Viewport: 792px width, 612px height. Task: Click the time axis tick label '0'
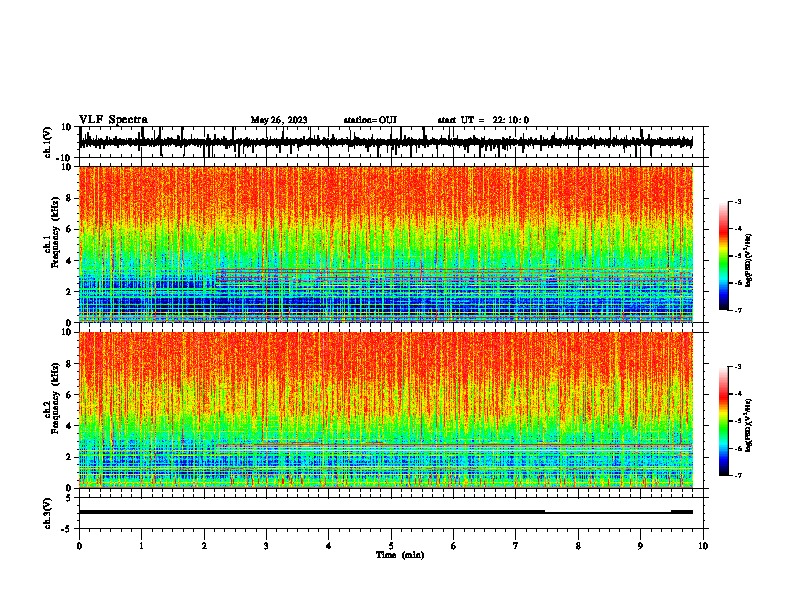[79, 546]
